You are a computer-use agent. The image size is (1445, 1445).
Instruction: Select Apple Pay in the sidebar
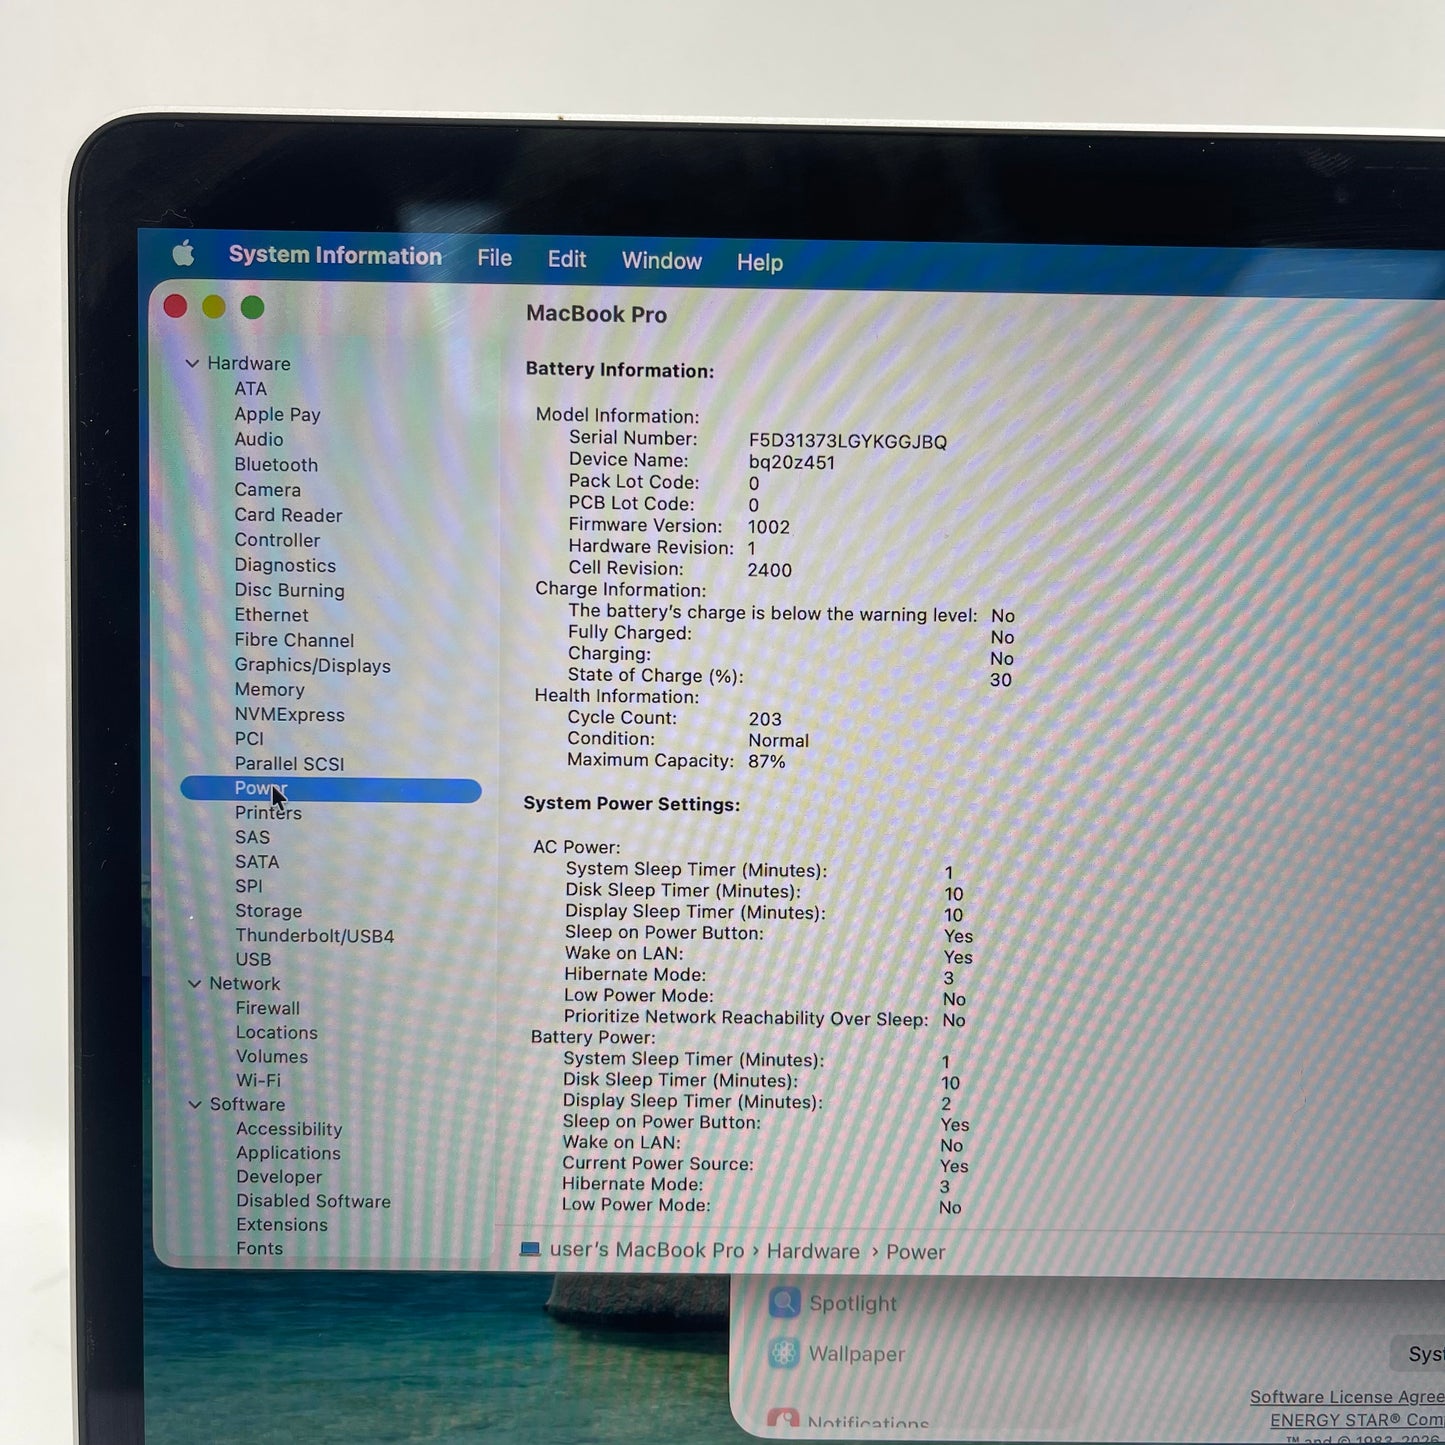(x=277, y=414)
